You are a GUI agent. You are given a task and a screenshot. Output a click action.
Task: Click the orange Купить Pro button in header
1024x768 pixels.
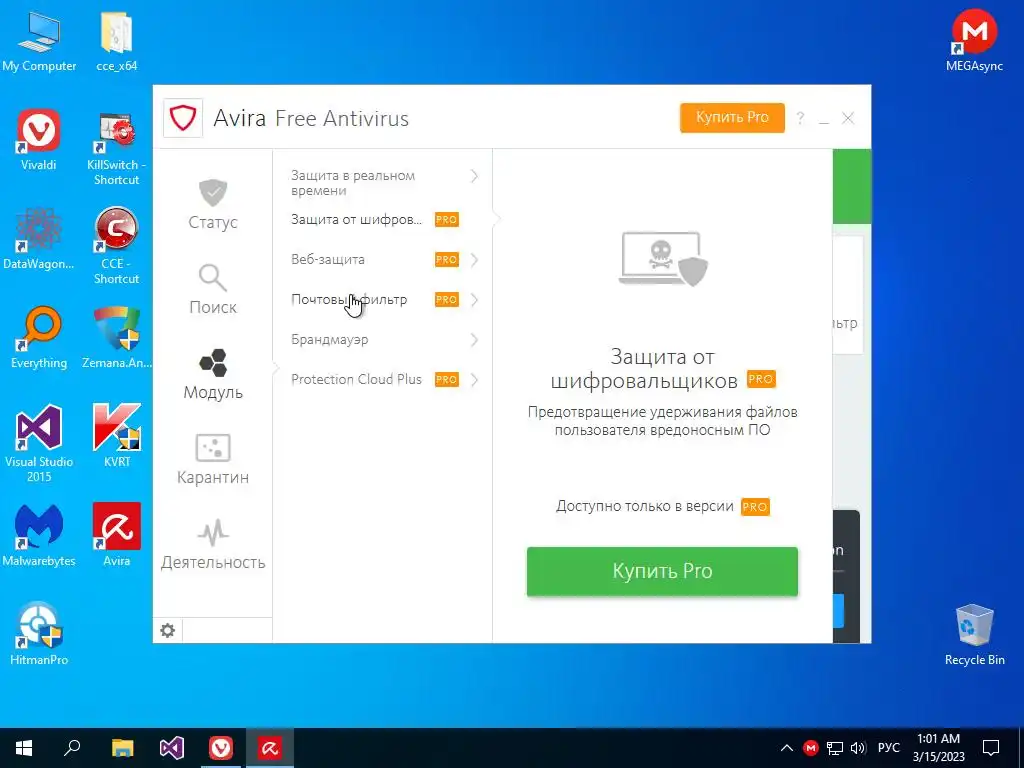coord(732,118)
